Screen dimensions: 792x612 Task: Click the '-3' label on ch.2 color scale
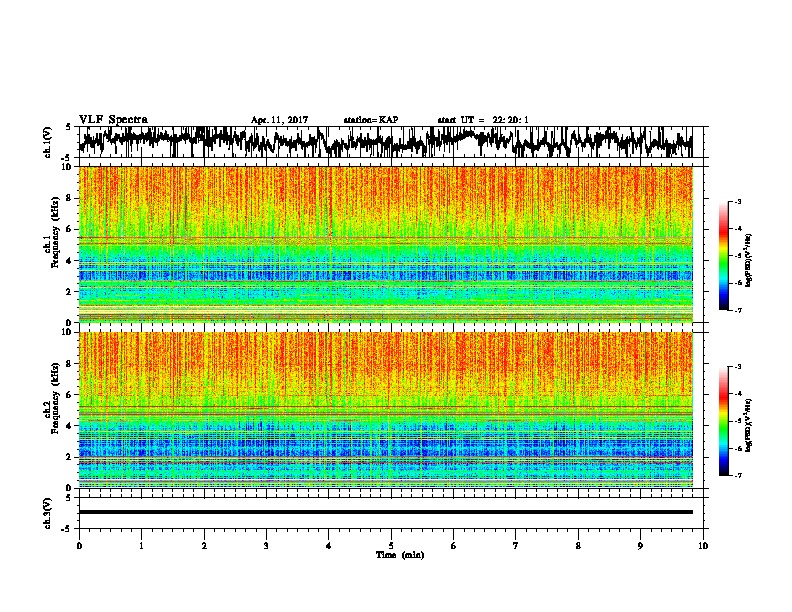point(737,367)
